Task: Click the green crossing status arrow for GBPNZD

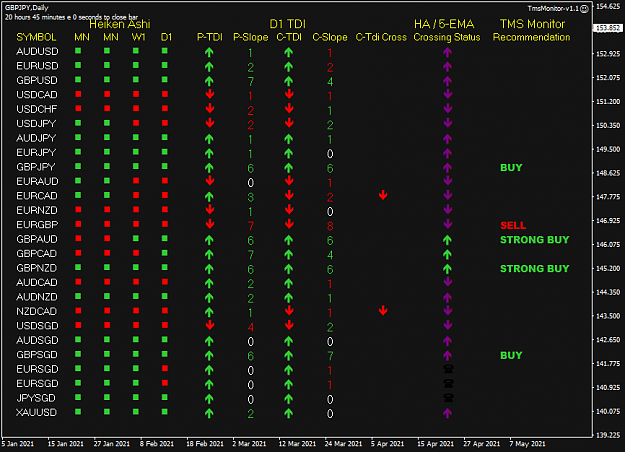Action: 447,269
